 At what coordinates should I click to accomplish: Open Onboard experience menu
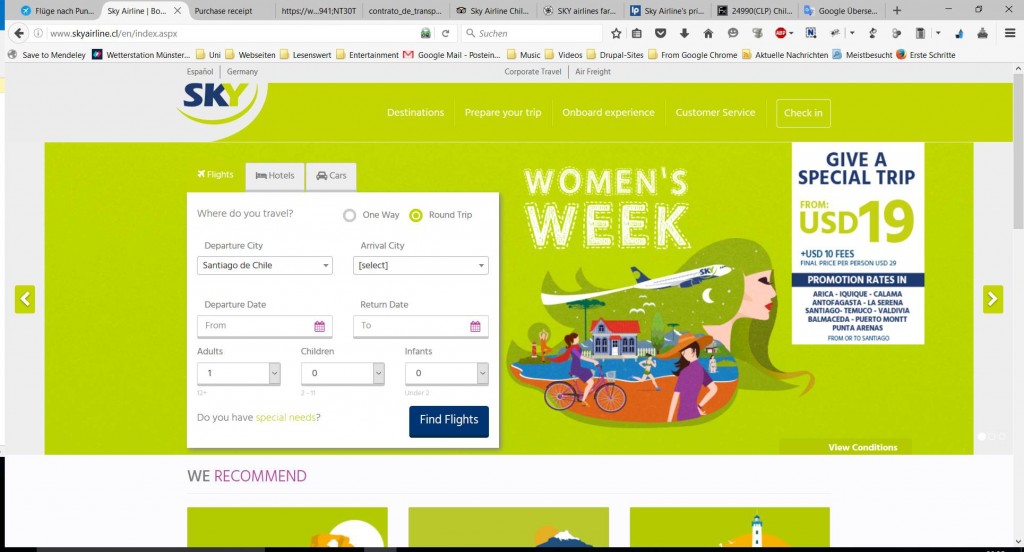pos(608,112)
